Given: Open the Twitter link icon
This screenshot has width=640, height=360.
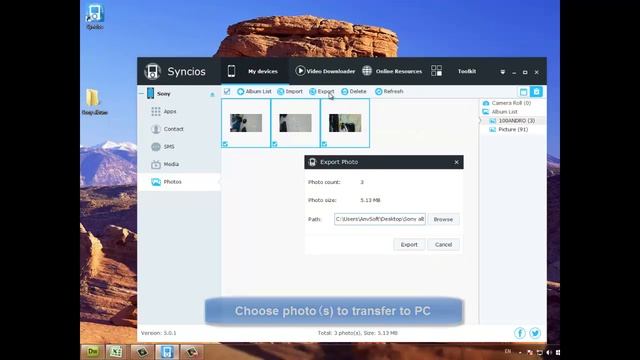Looking at the screenshot, I should 535,333.
